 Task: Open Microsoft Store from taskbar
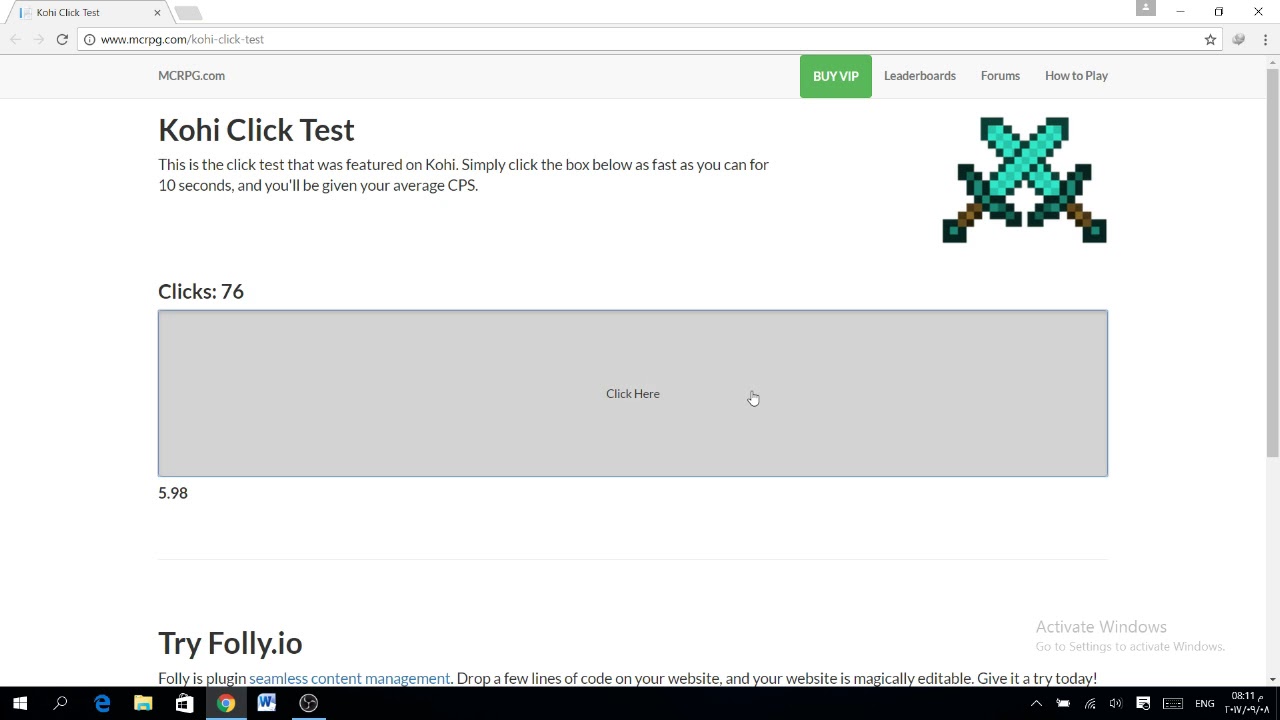click(x=184, y=703)
